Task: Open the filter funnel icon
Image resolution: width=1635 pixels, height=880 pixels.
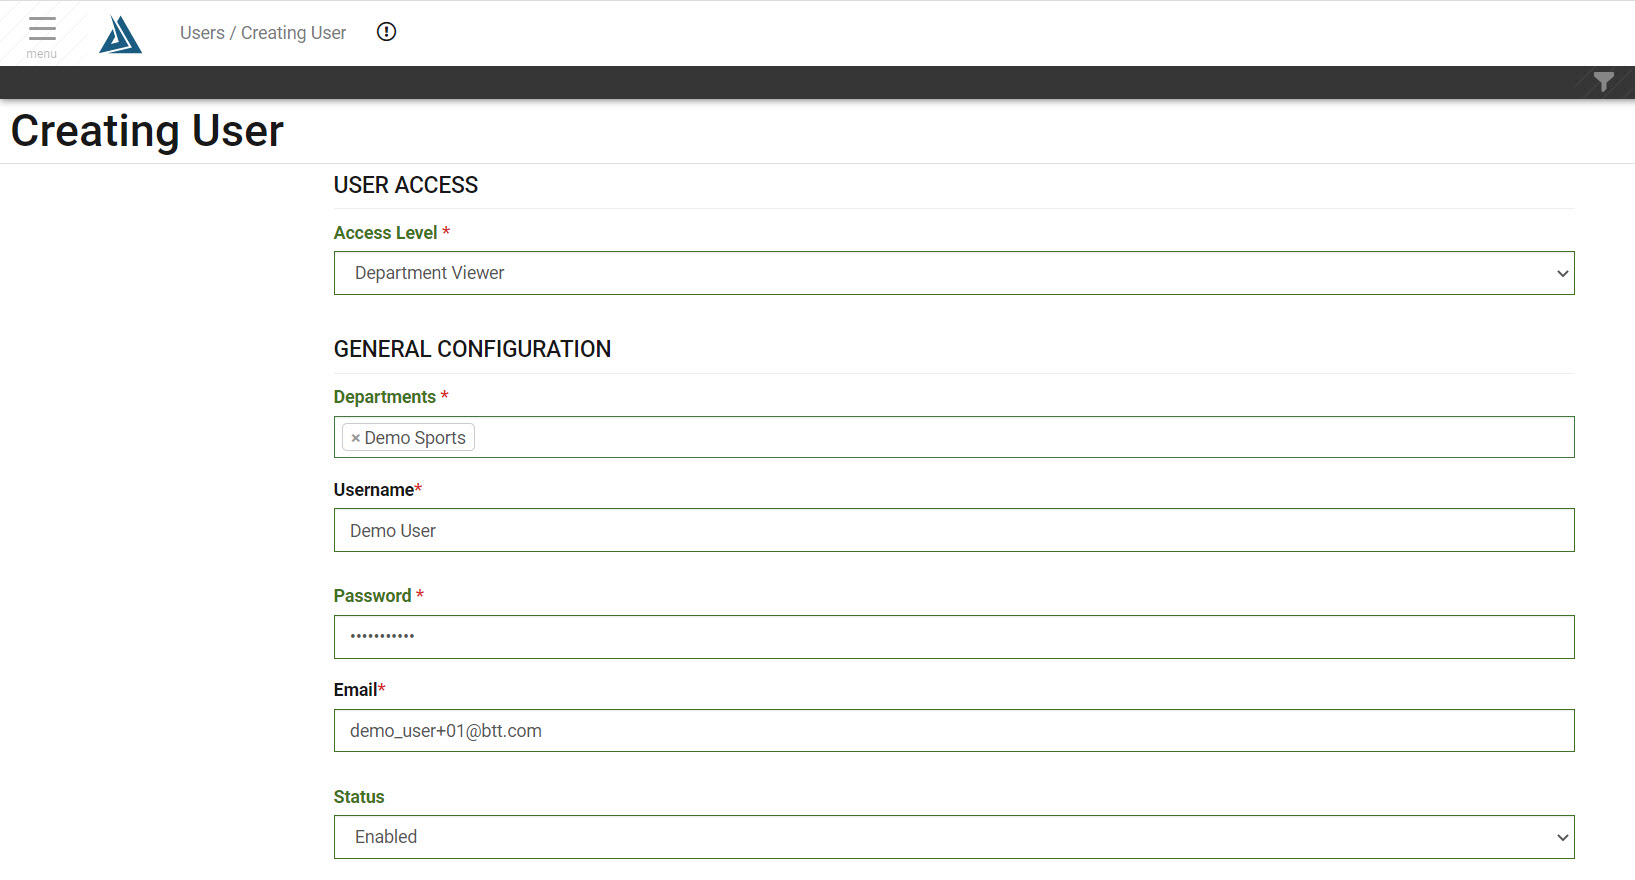Action: [x=1603, y=82]
